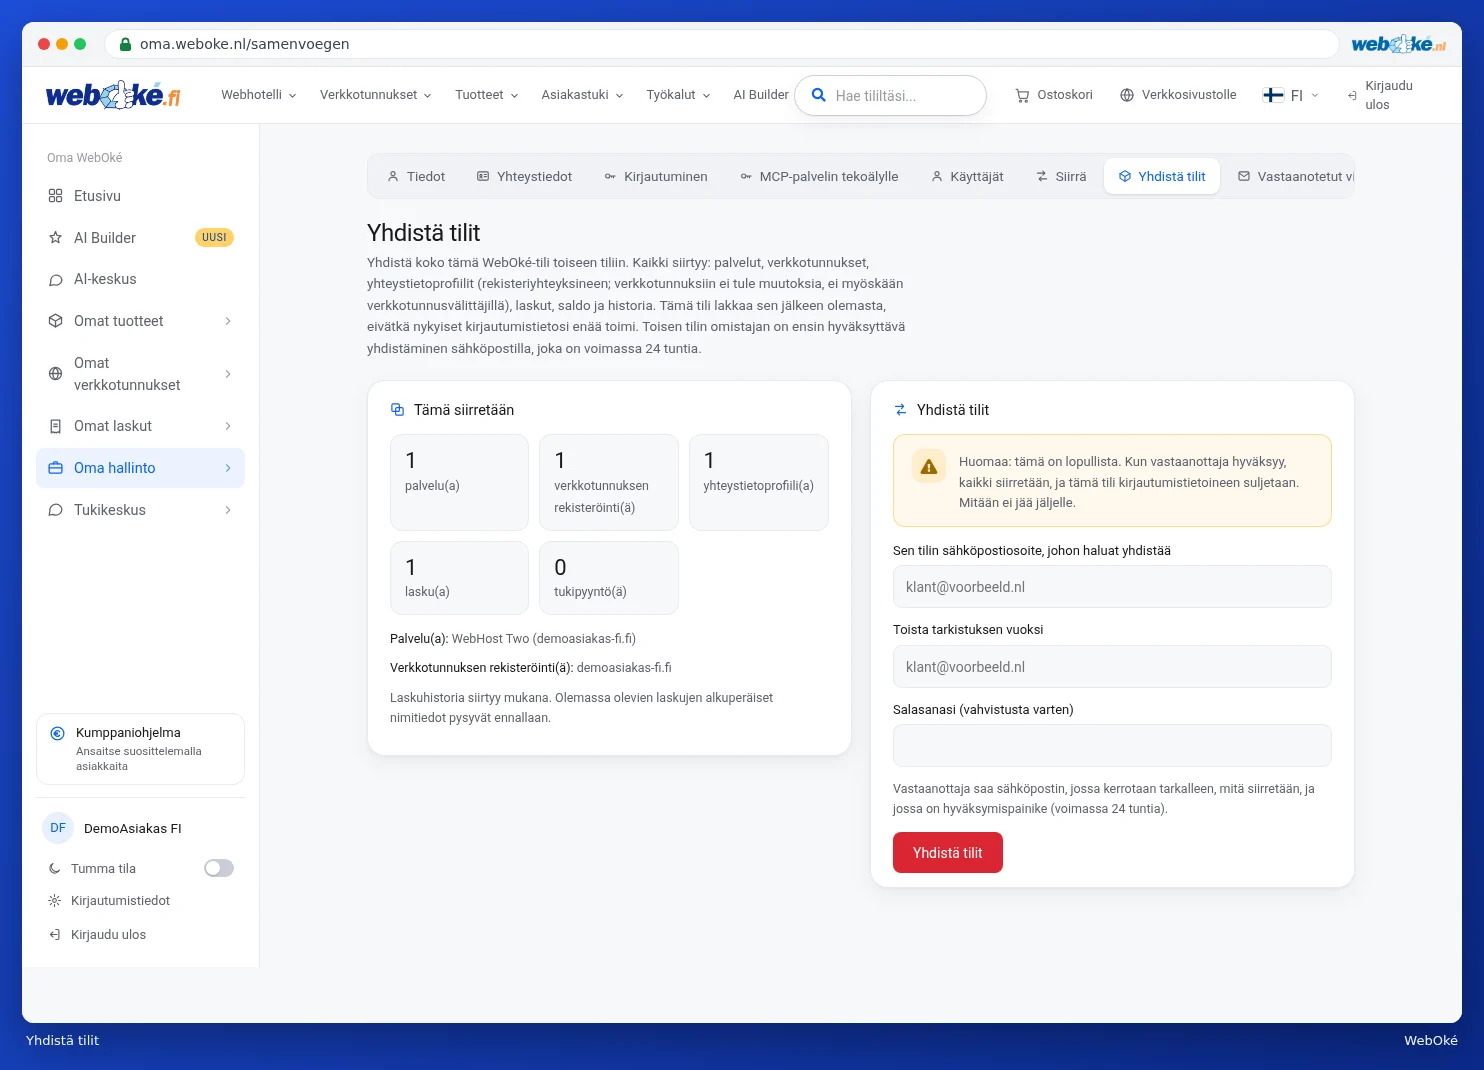Click the yellow warning triangle icon
Viewport: 1484px width, 1070px height.
click(x=929, y=466)
